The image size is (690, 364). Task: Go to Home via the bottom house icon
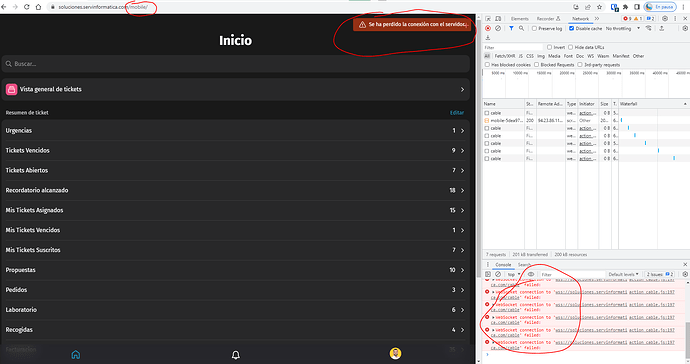tap(76, 354)
